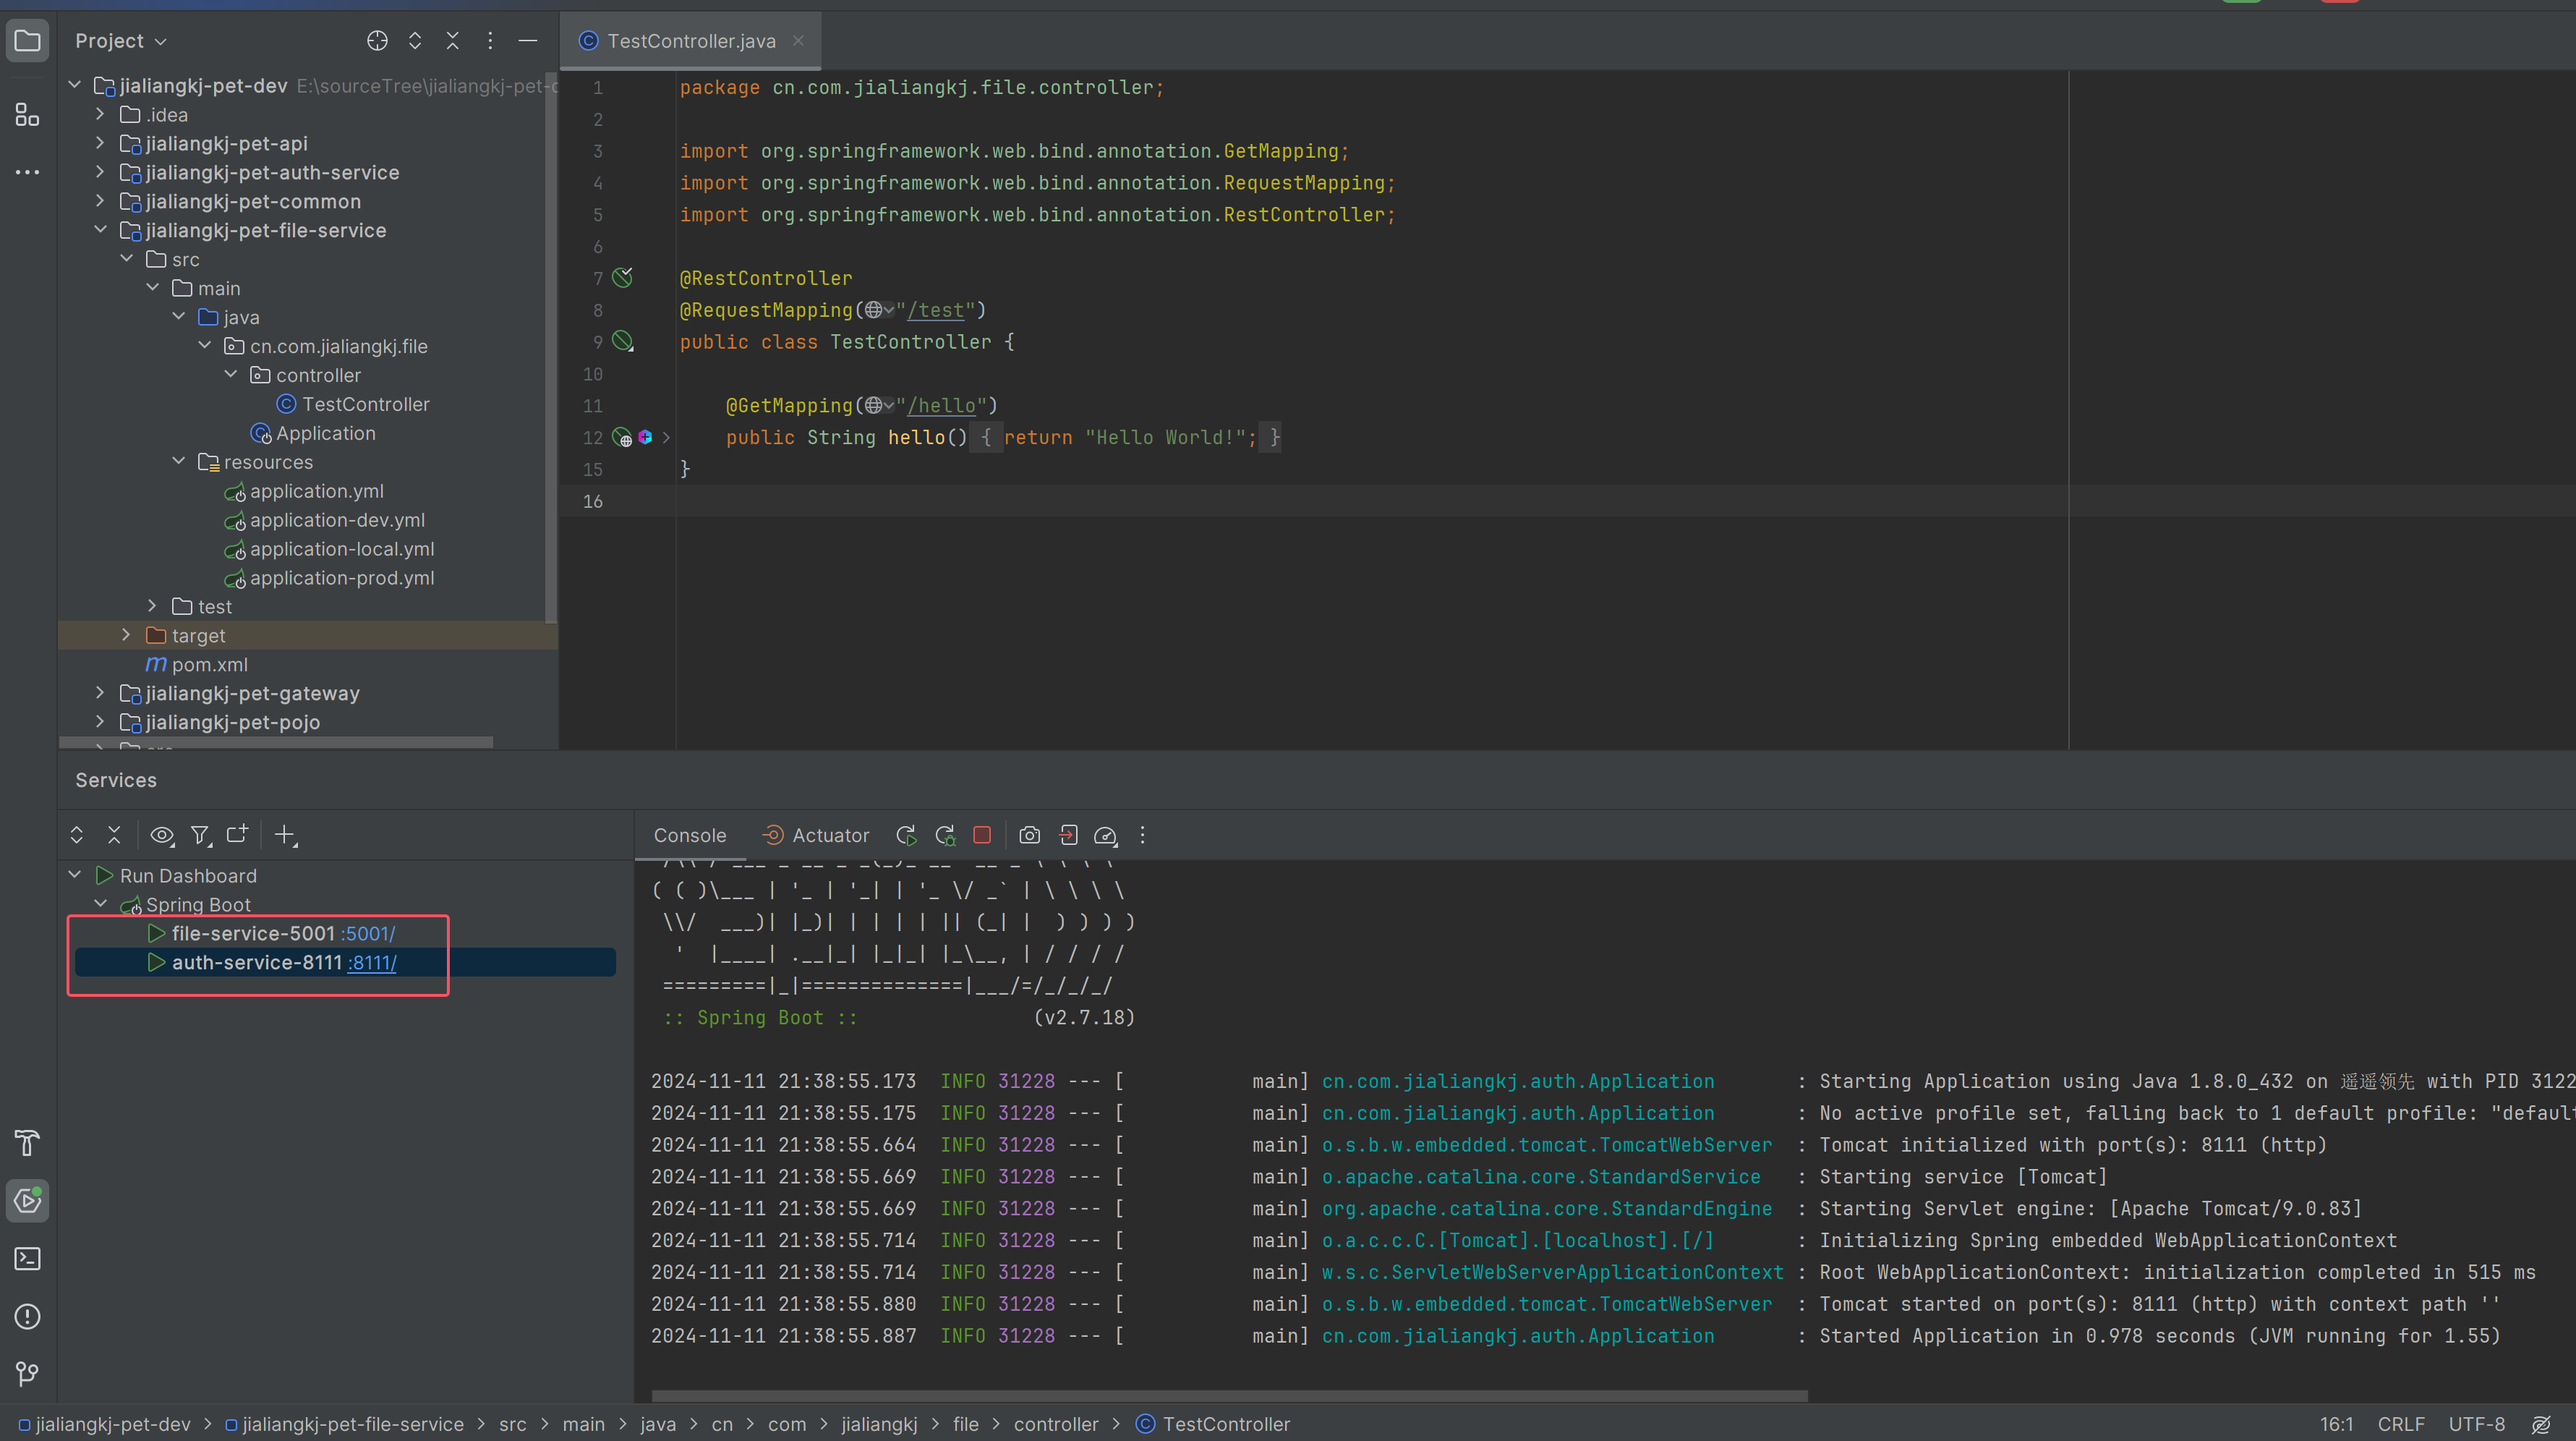2576x1441 pixels.
Task: Collapse the jialiangkj-pet-file-service module
Action: [101, 230]
